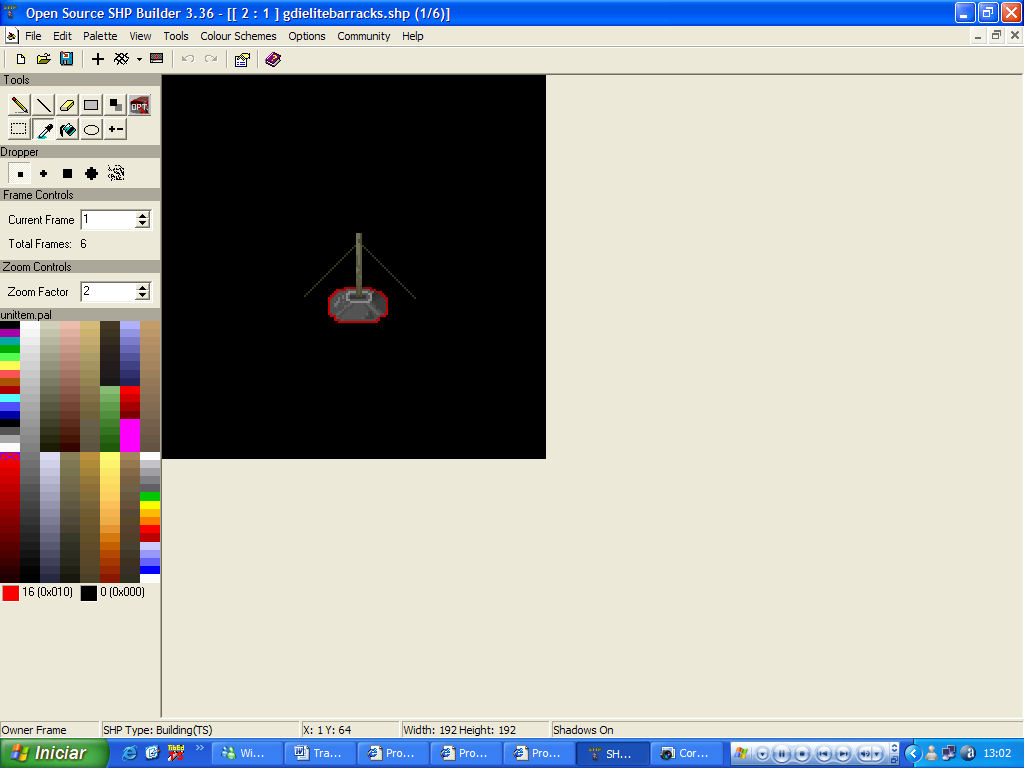This screenshot has width=1024, height=768.
Task: Select the lighten/darken plus-minus tool
Action: pos(116,129)
